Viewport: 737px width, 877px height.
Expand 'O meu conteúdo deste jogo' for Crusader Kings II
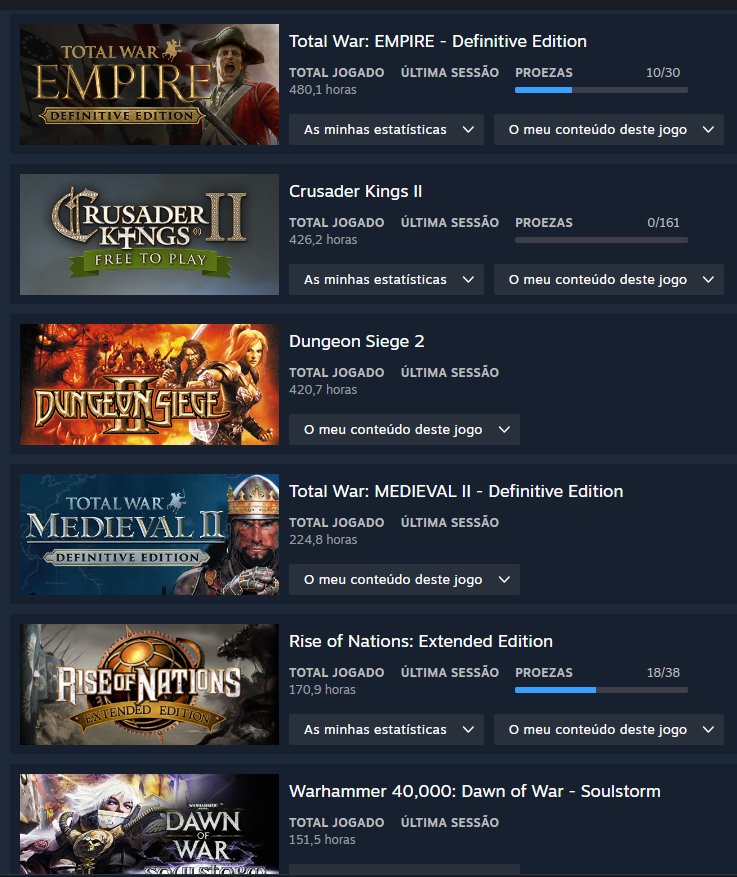click(609, 280)
